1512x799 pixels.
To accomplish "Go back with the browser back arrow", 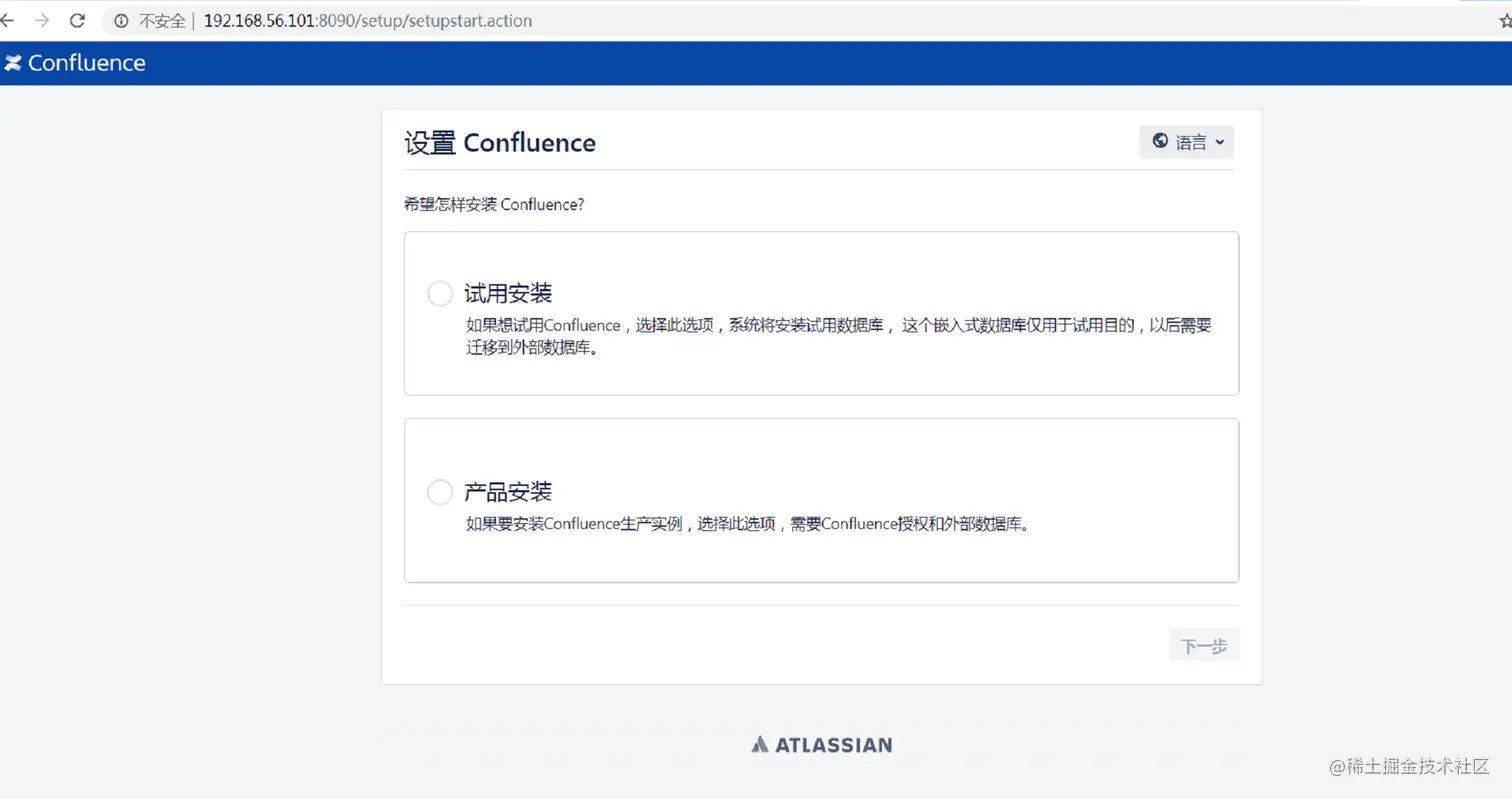I will [6, 20].
